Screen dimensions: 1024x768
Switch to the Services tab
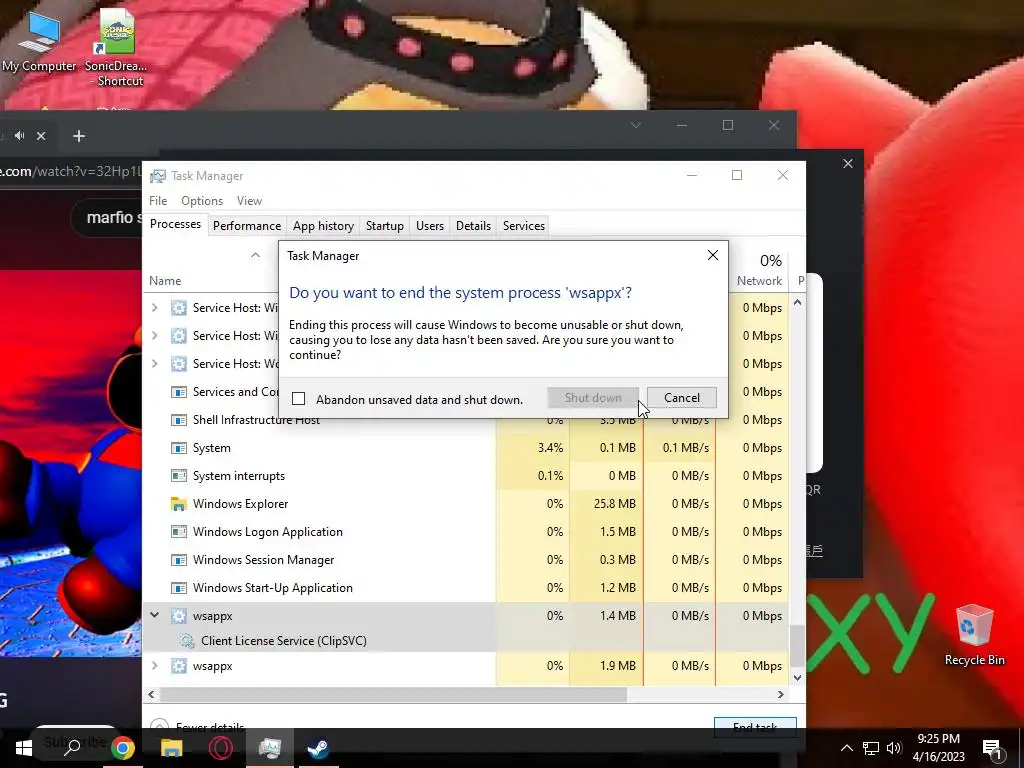coord(524,225)
